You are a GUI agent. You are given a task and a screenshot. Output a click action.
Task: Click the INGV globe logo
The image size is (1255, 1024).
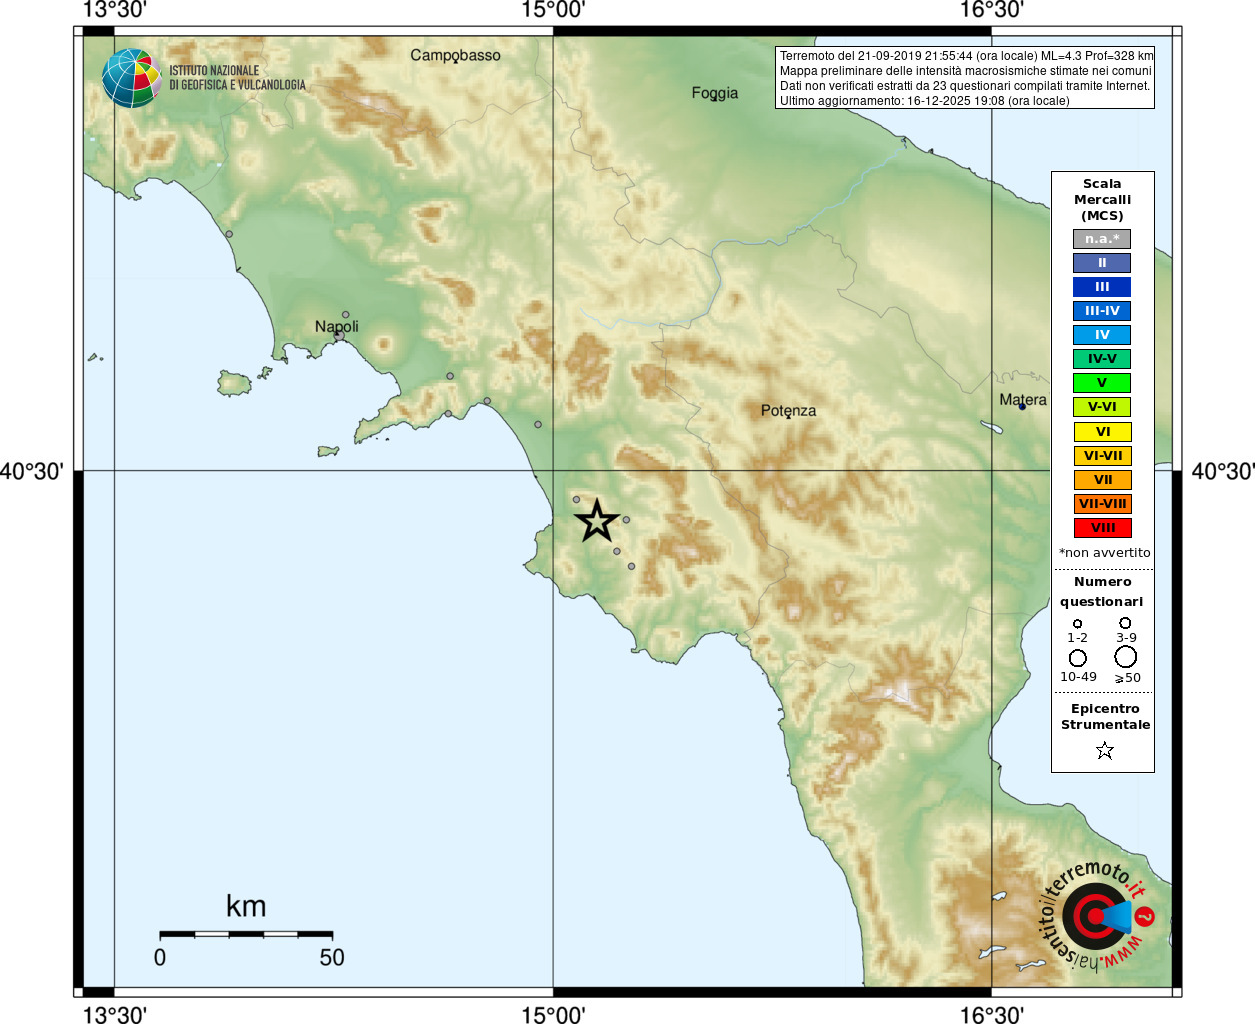click(131, 78)
